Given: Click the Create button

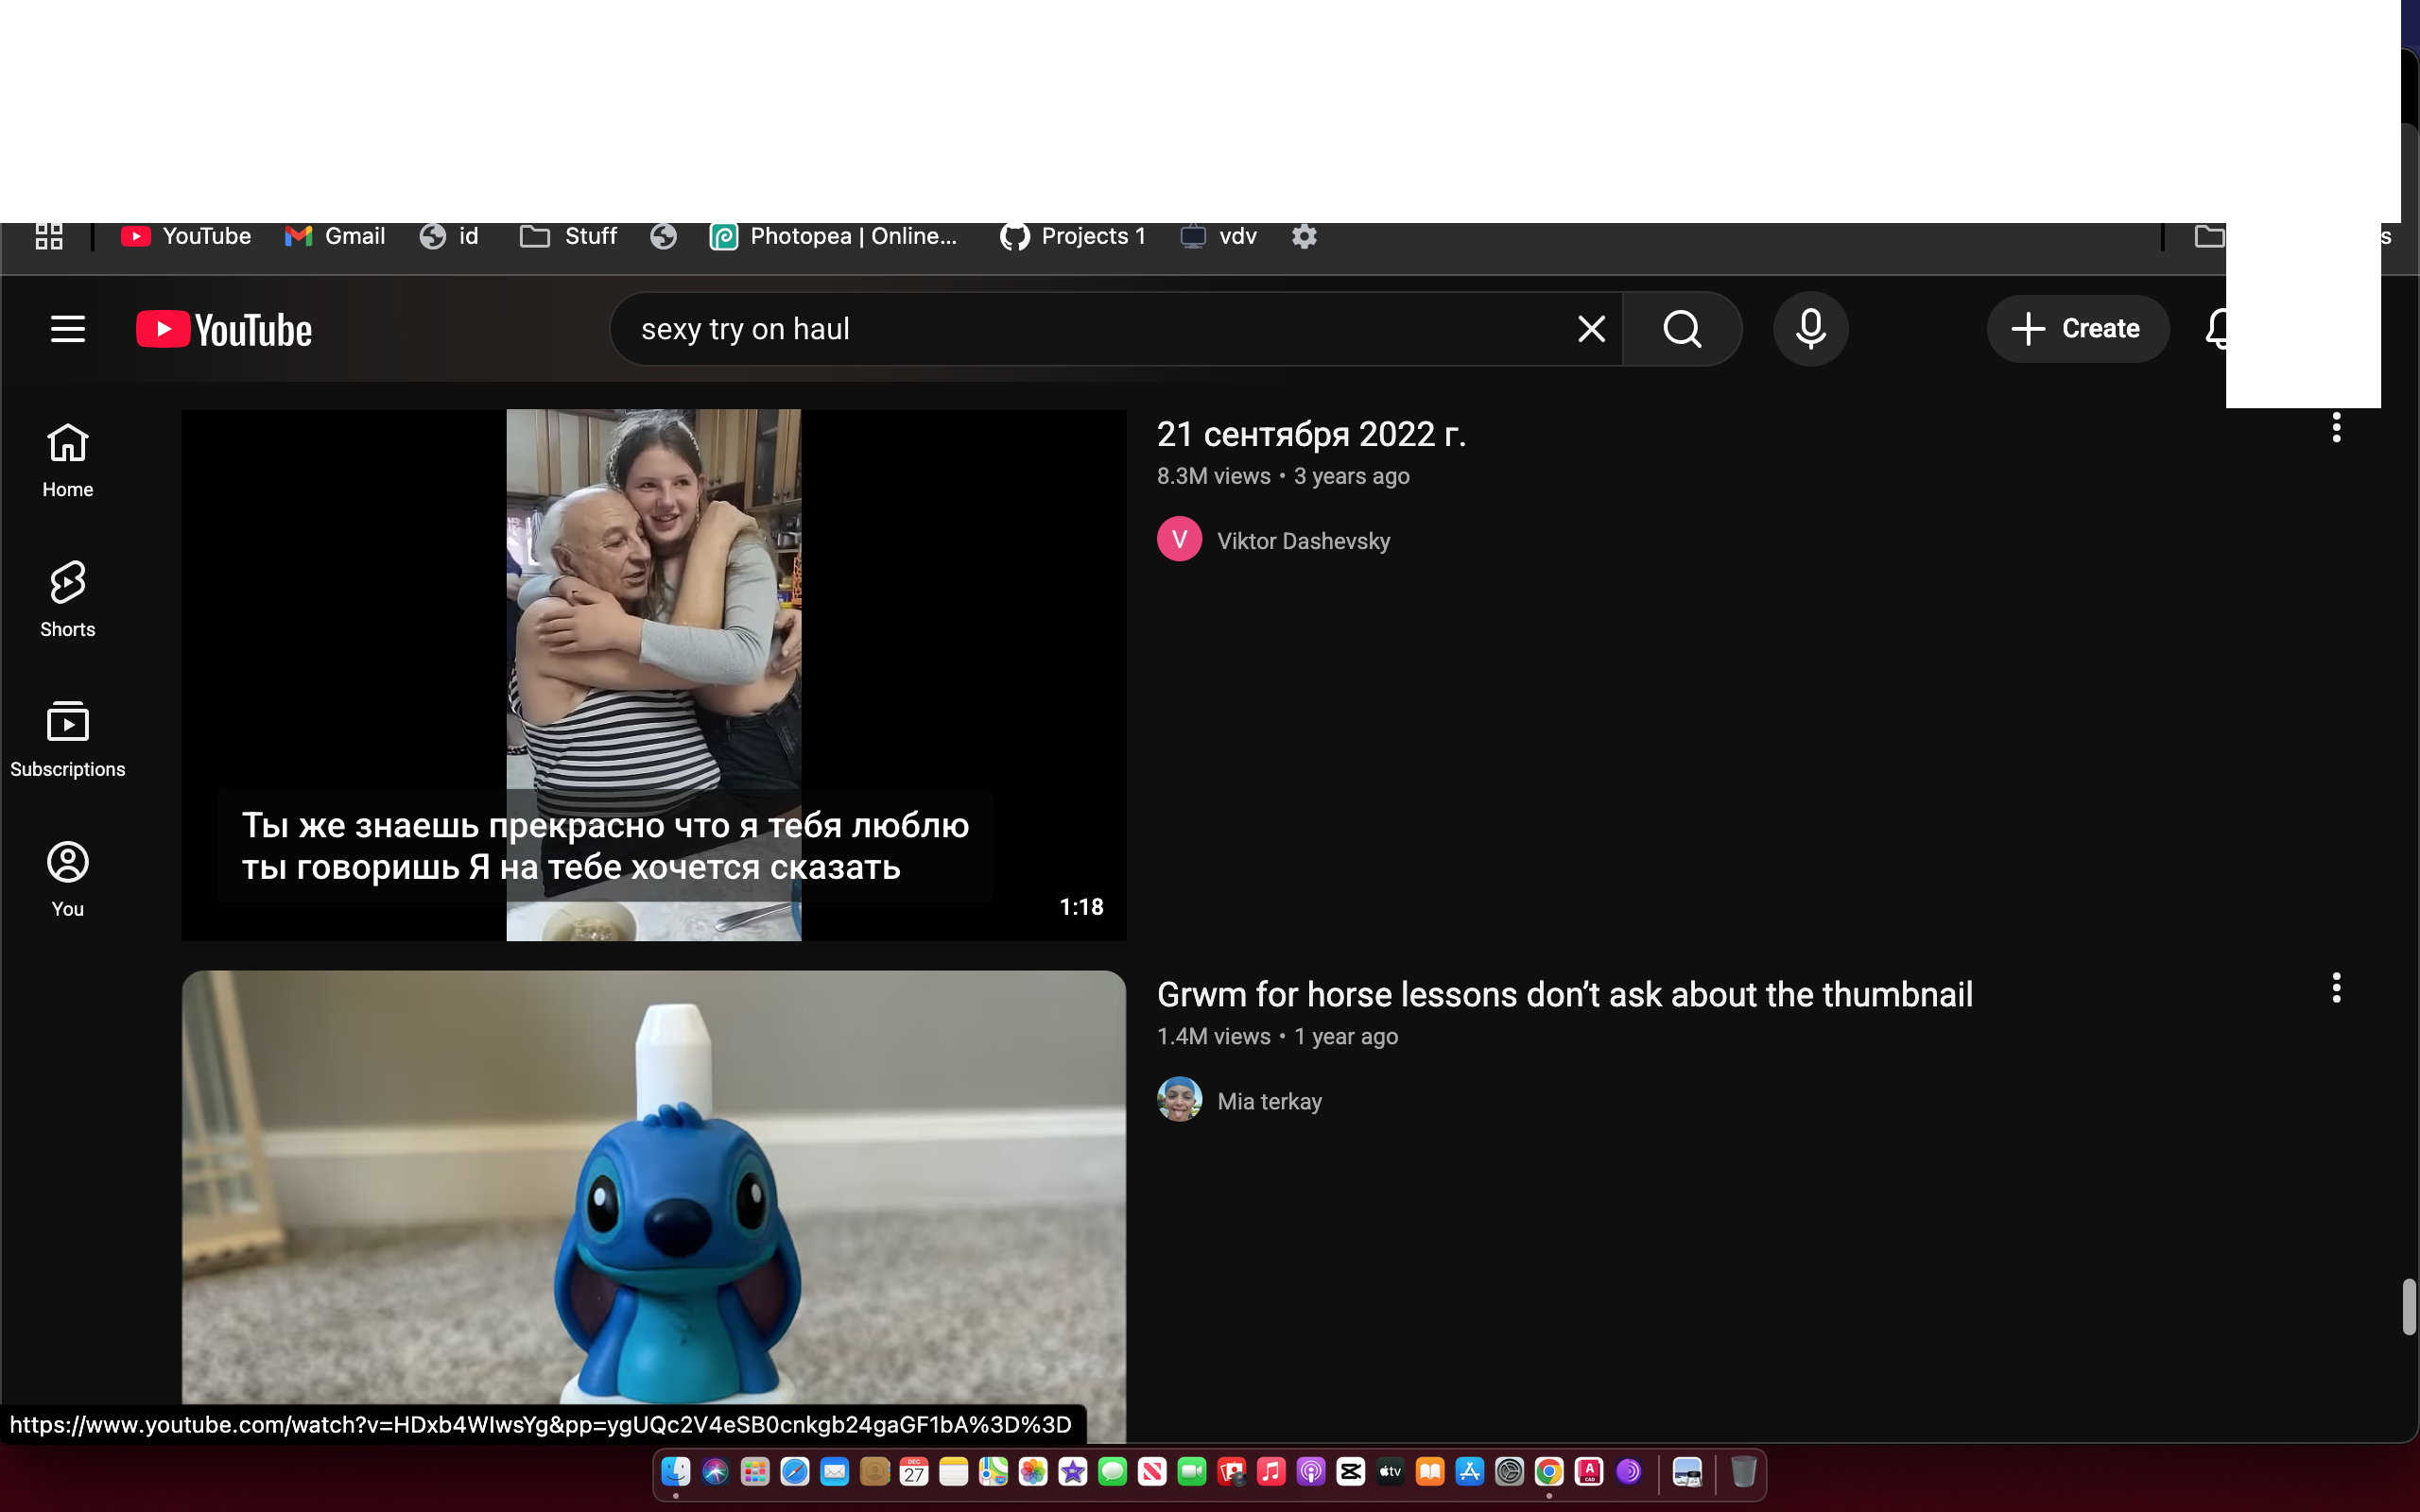Looking at the screenshot, I should click(2076, 329).
